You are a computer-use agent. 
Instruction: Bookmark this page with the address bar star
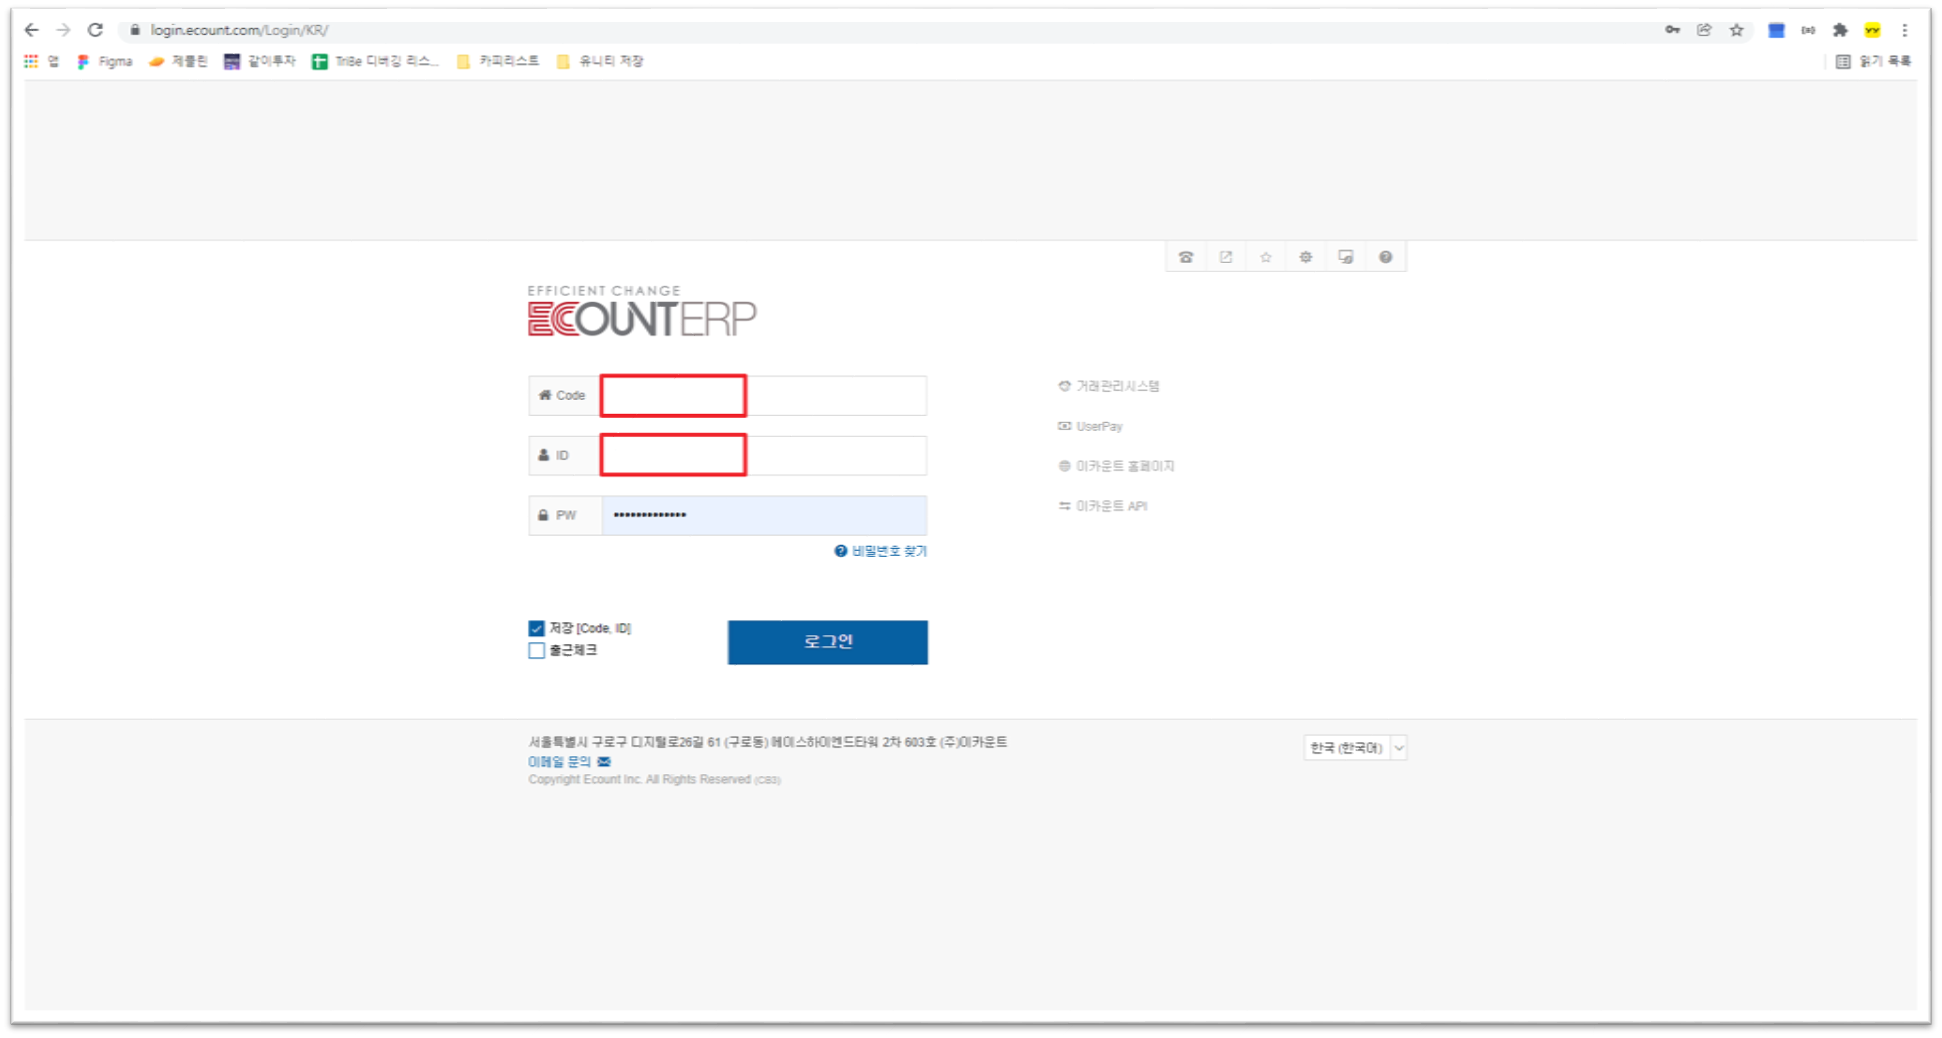coord(1737,30)
